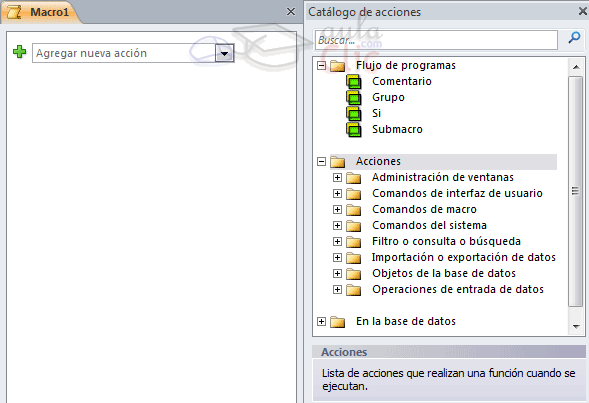Click the Comandos de macro folder icon

pyautogui.click(x=353, y=210)
